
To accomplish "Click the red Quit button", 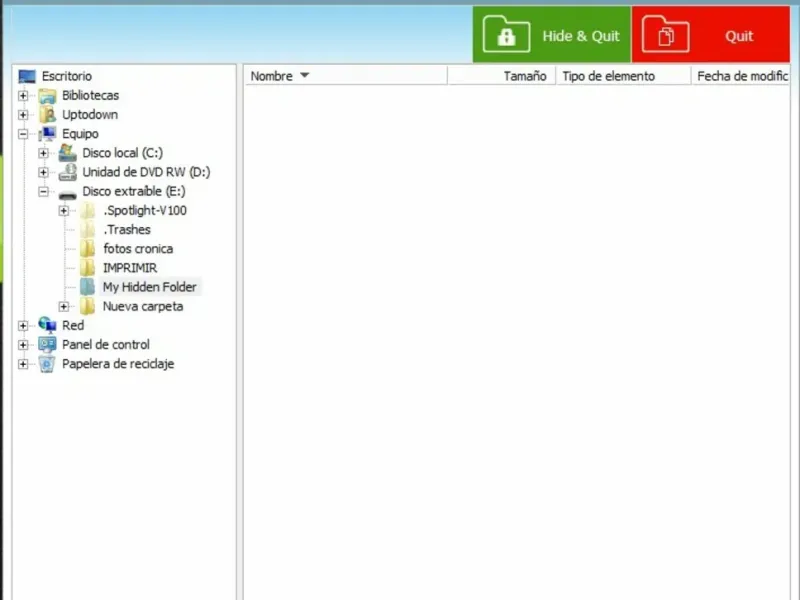I will [711, 35].
